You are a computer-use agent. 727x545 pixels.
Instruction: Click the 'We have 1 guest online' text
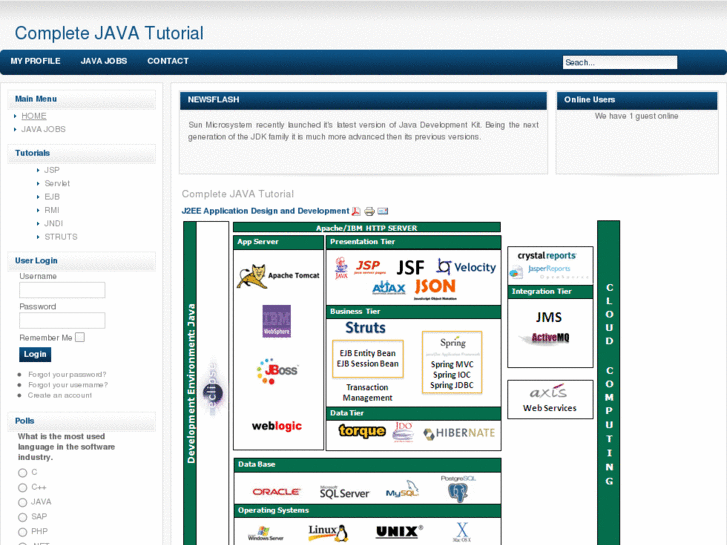[637, 116]
